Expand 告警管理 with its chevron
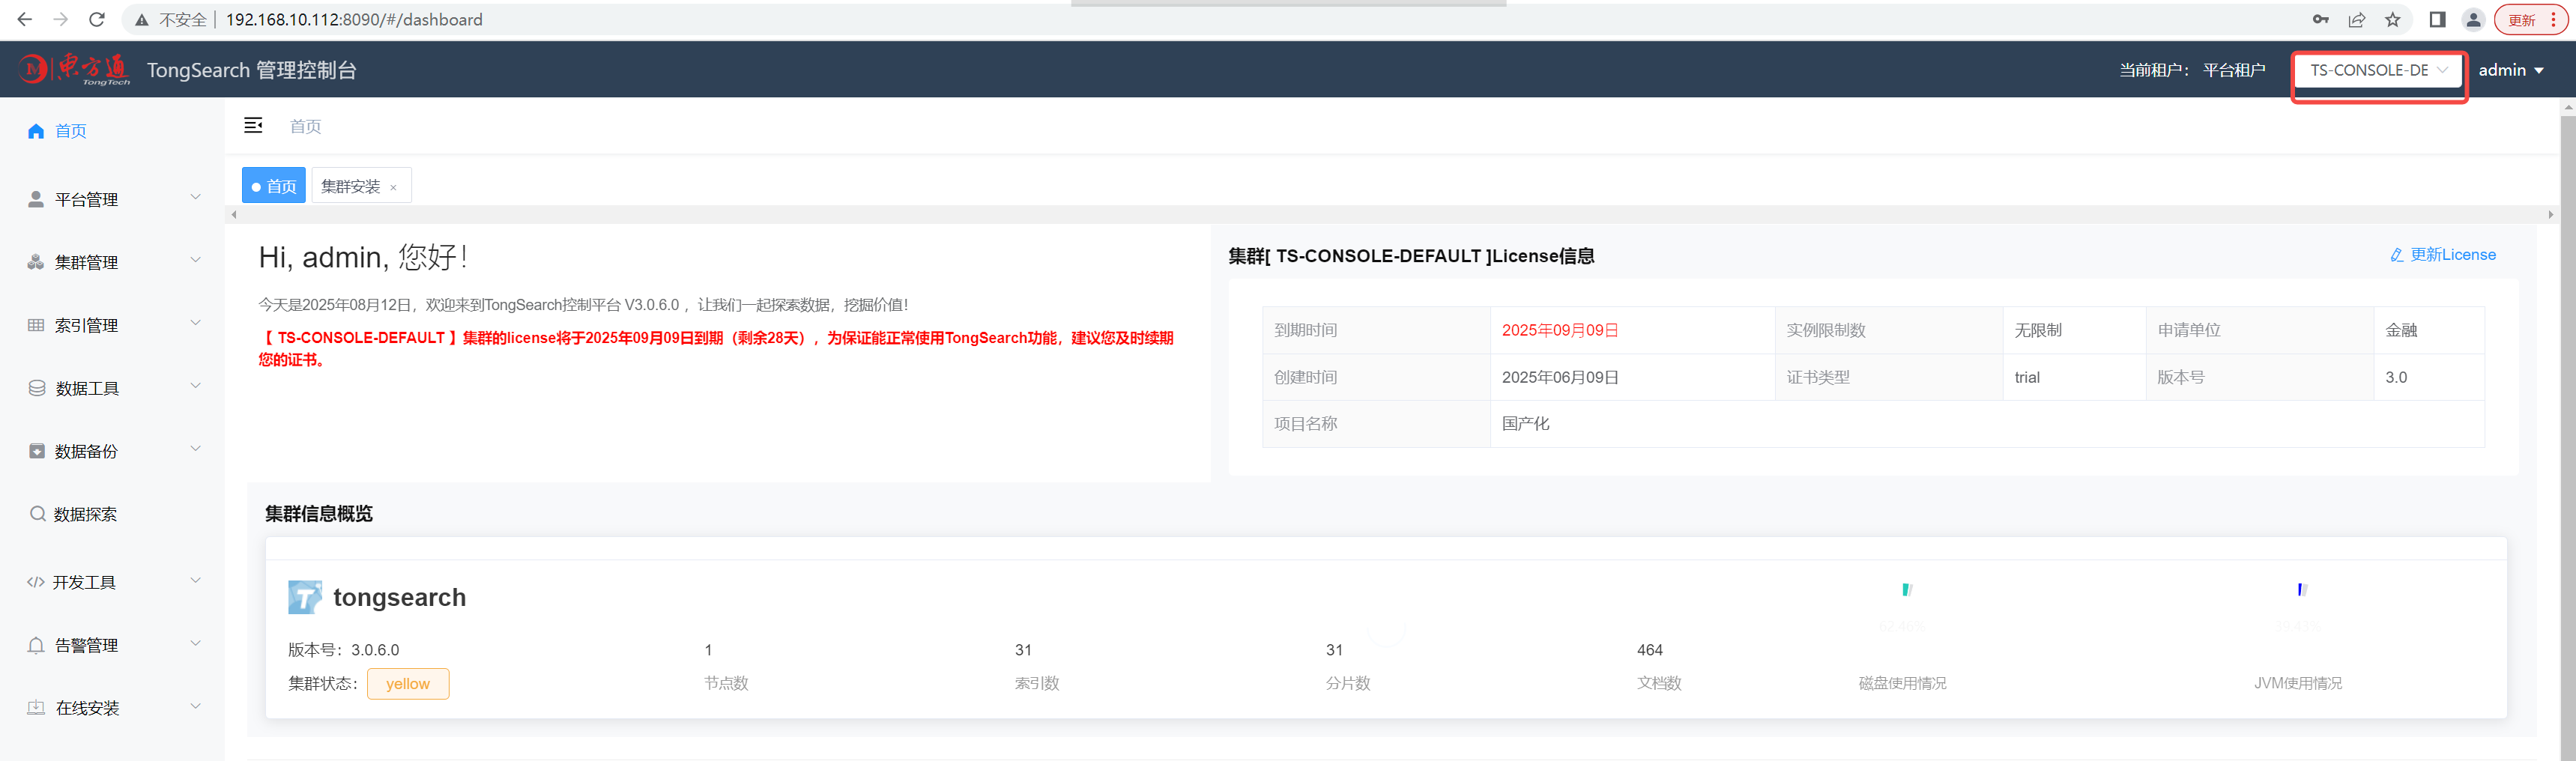 196,643
